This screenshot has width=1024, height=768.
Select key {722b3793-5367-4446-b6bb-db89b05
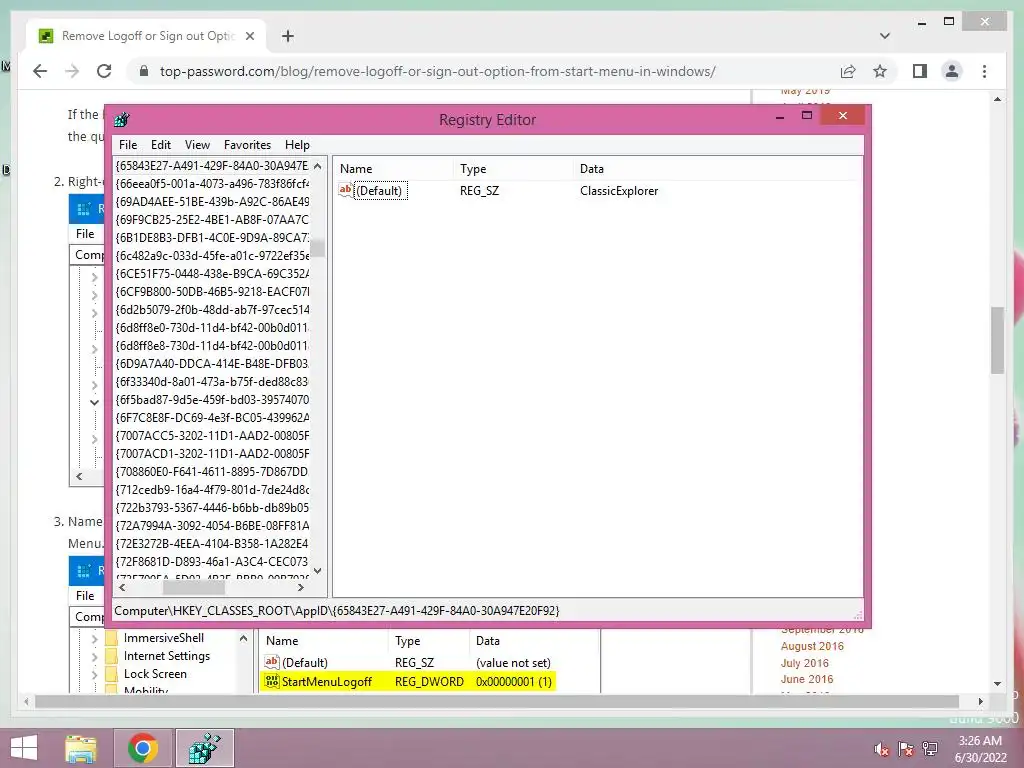coord(212,507)
